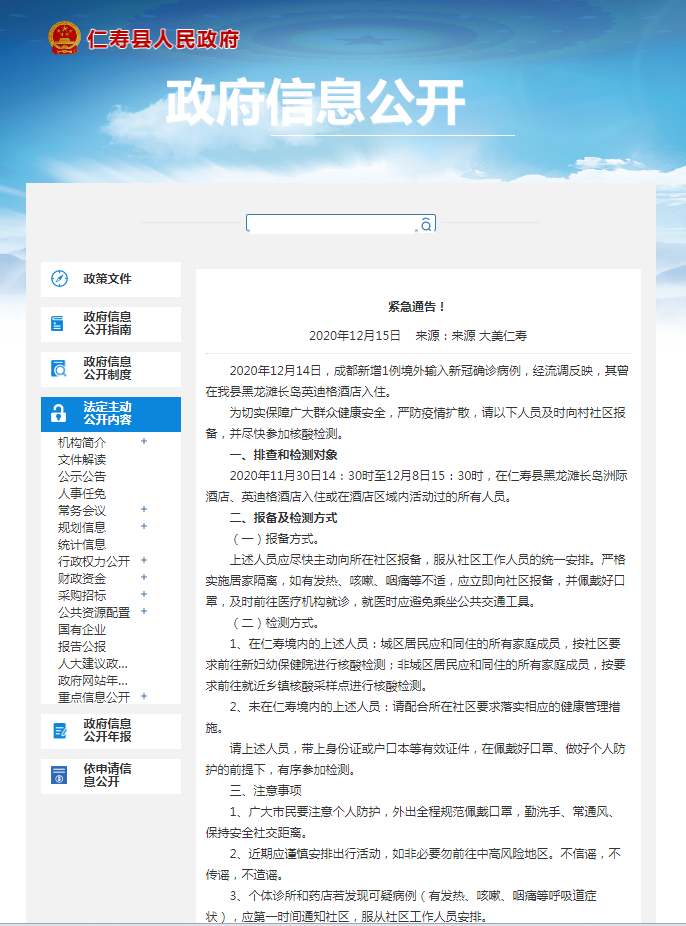Open the 人大建议政... link
Screen dimensions: 686x926
click(93, 664)
